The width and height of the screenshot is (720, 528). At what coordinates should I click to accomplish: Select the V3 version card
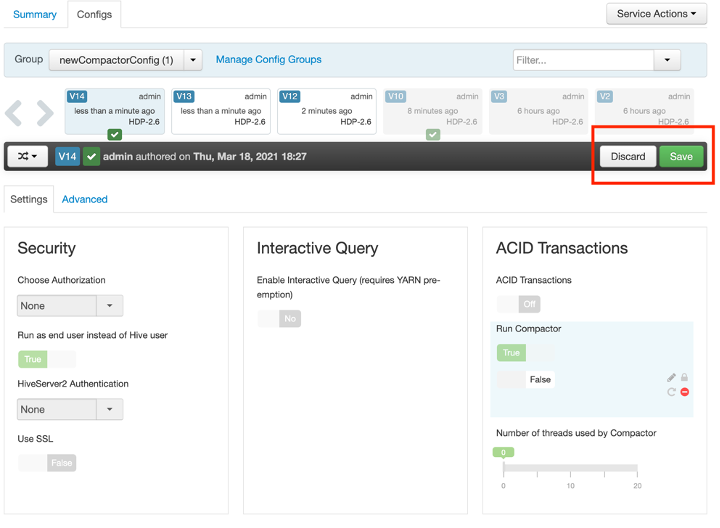pyautogui.click(x=539, y=111)
